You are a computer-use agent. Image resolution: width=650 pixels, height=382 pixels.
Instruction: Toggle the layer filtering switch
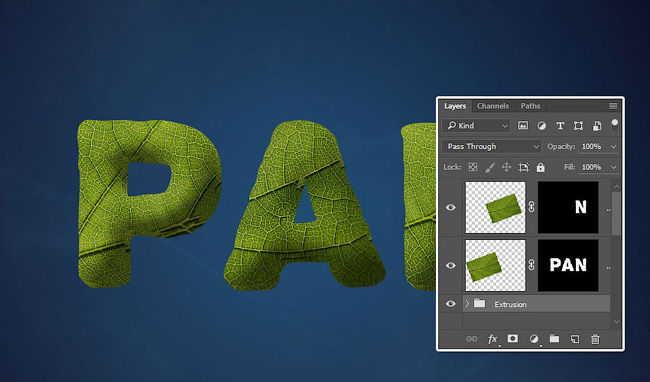[614, 126]
